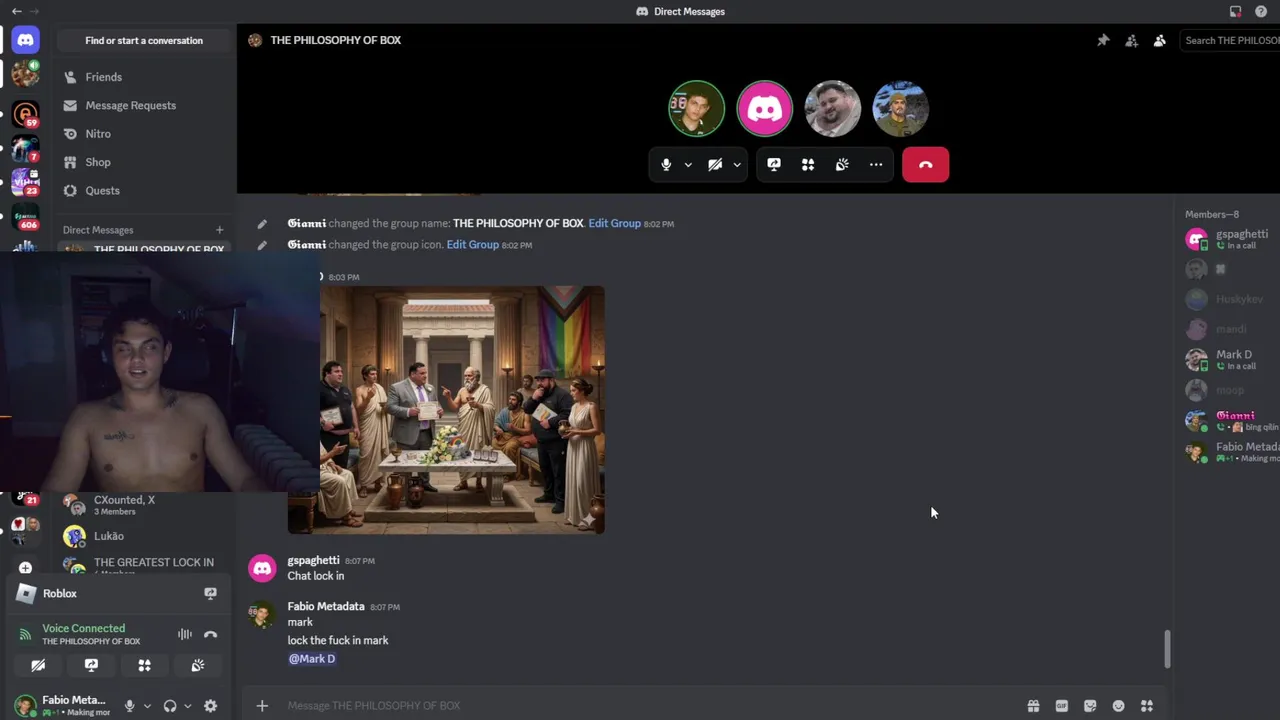Send a gift with gift icon

click(x=1033, y=706)
